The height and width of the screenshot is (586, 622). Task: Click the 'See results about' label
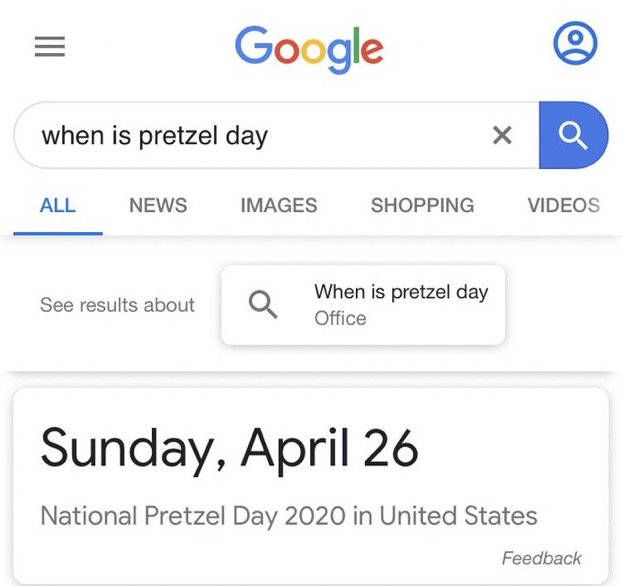pyautogui.click(x=117, y=305)
